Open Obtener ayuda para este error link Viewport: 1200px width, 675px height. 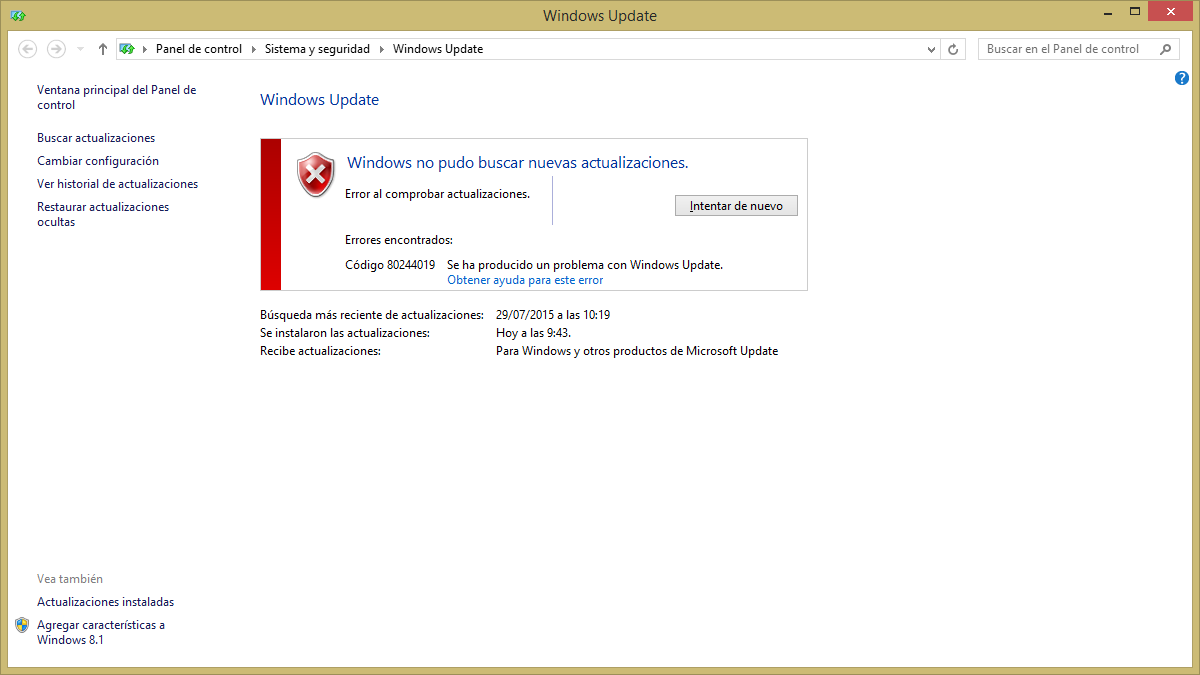525,280
